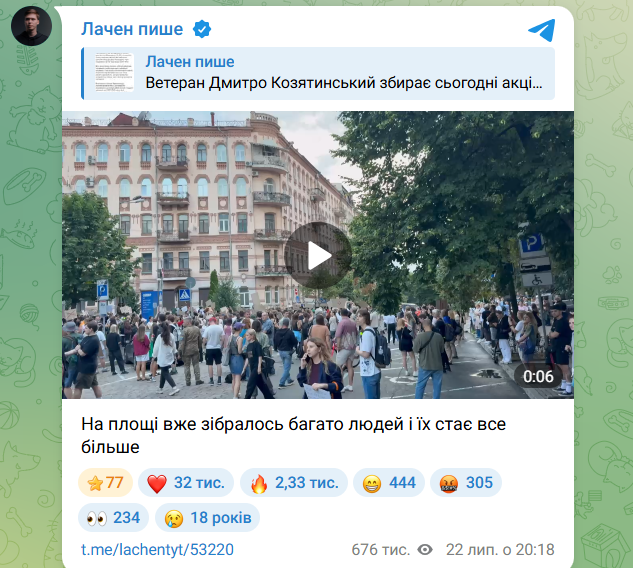Click the quoted message document thumbnail
This screenshot has height=568, width=633.
tap(114, 73)
